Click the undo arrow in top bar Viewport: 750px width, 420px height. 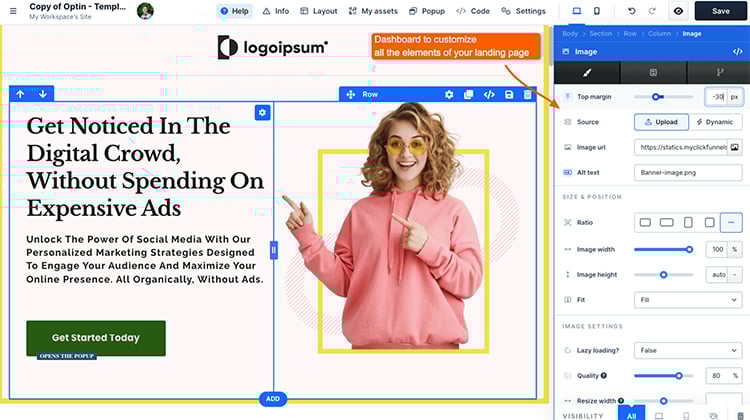click(x=631, y=11)
